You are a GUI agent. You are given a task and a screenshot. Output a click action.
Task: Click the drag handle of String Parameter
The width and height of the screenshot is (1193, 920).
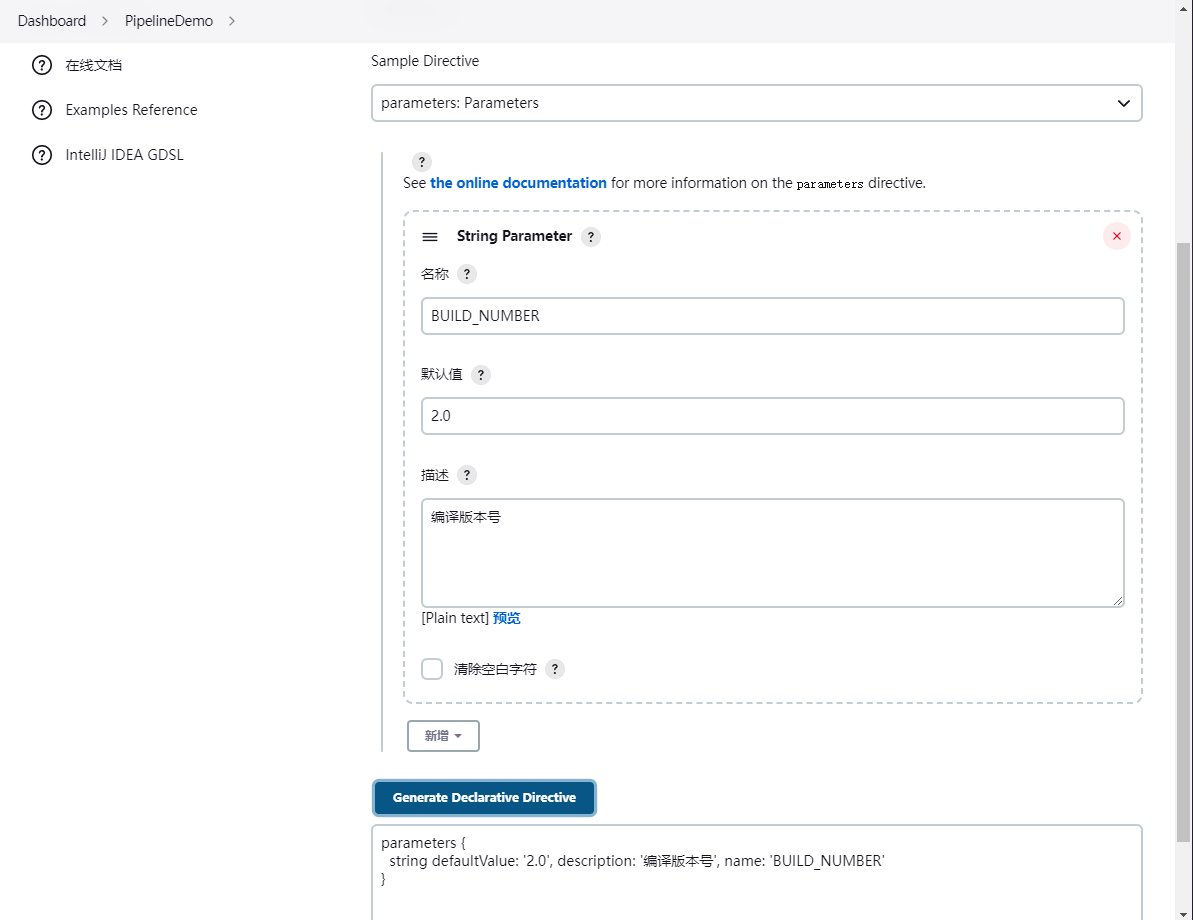click(430, 237)
